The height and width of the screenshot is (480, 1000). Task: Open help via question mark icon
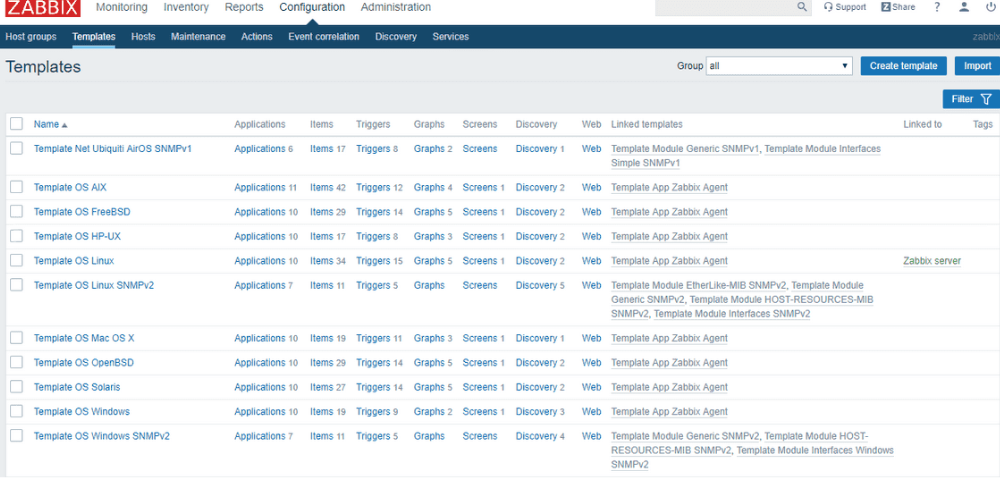click(937, 7)
